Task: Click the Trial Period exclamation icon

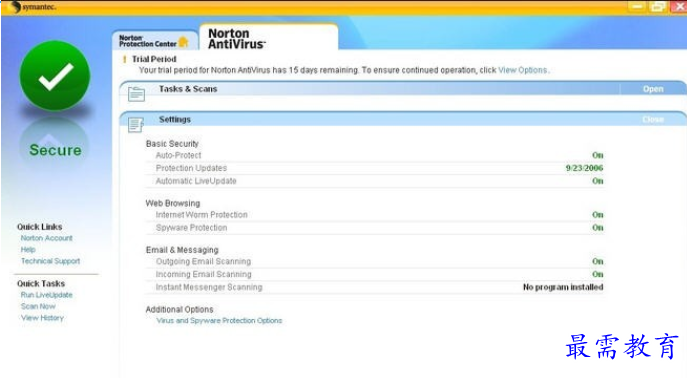Action: point(124,59)
